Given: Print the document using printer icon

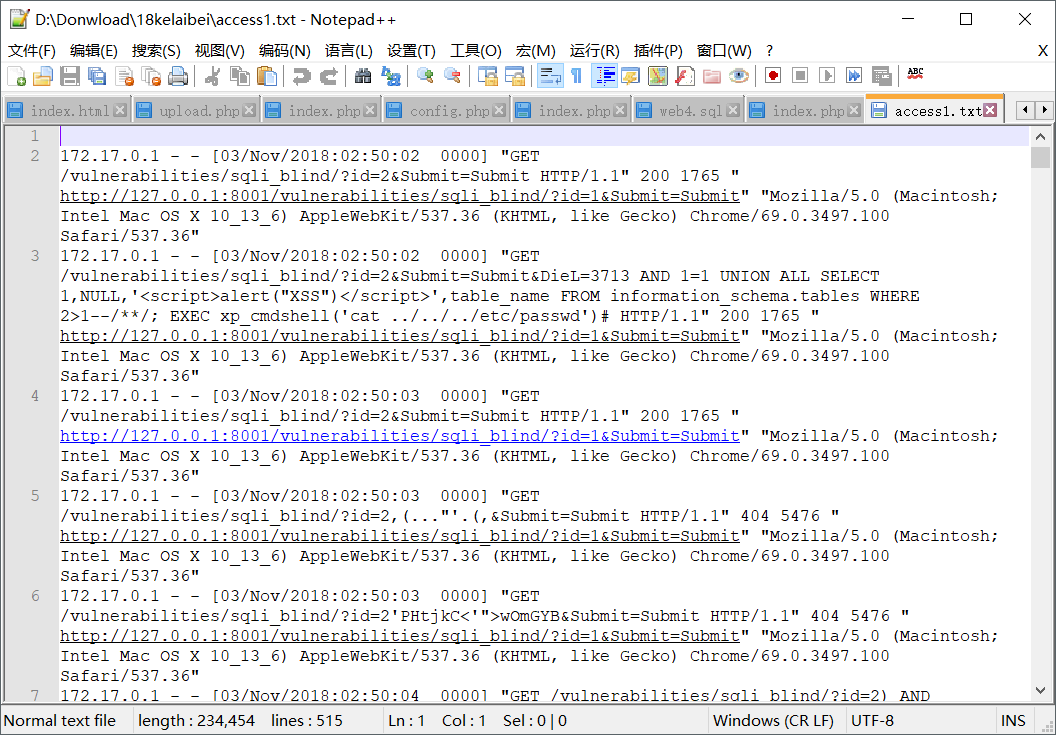Looking at the screenshot, I should [x=178, y=76].
